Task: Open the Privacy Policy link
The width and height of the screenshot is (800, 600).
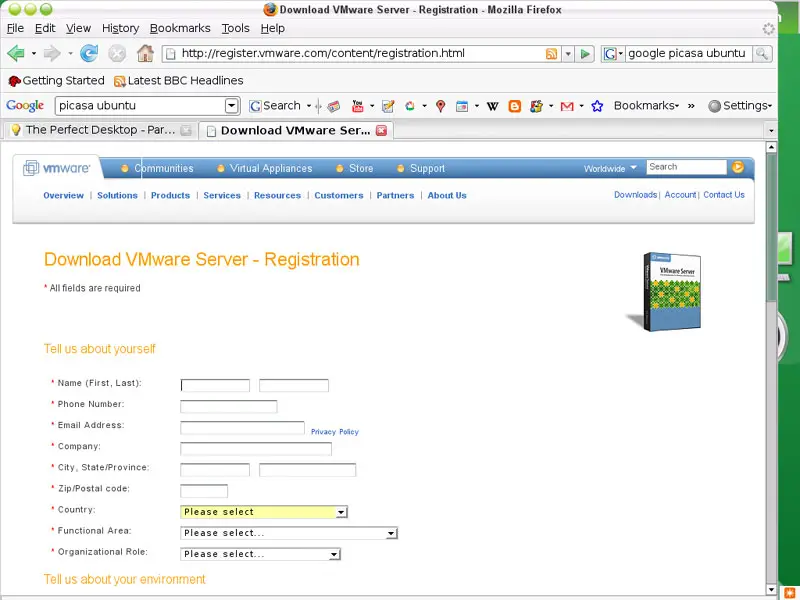Action: 335,432
